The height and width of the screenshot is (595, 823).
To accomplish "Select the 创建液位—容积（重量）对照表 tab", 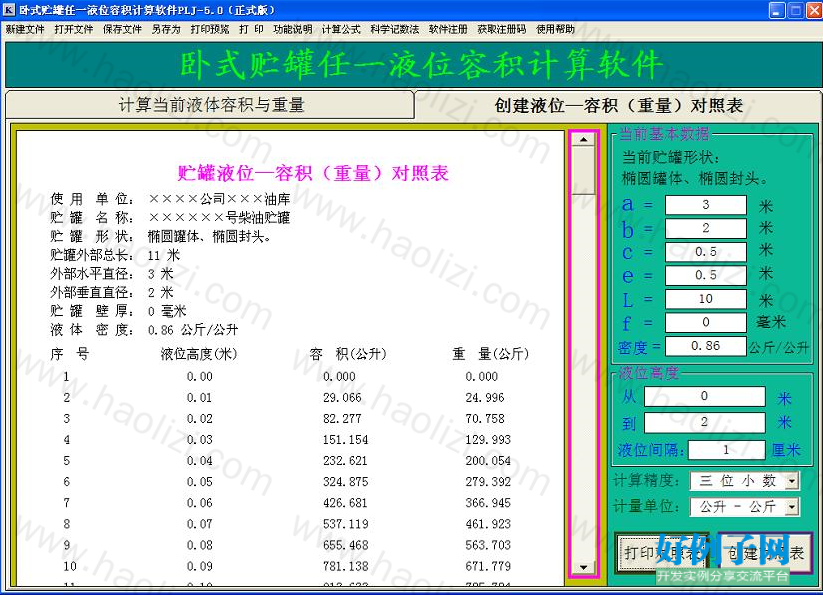I will coord(618,105).
